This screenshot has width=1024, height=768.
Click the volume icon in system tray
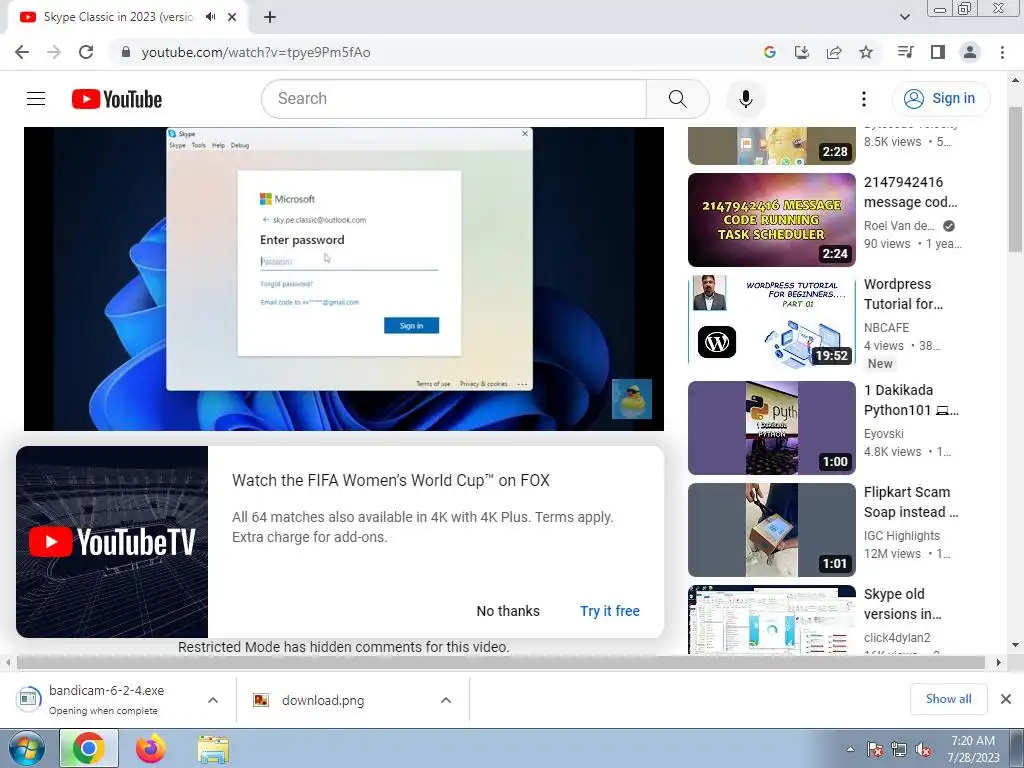click(923, 750)
